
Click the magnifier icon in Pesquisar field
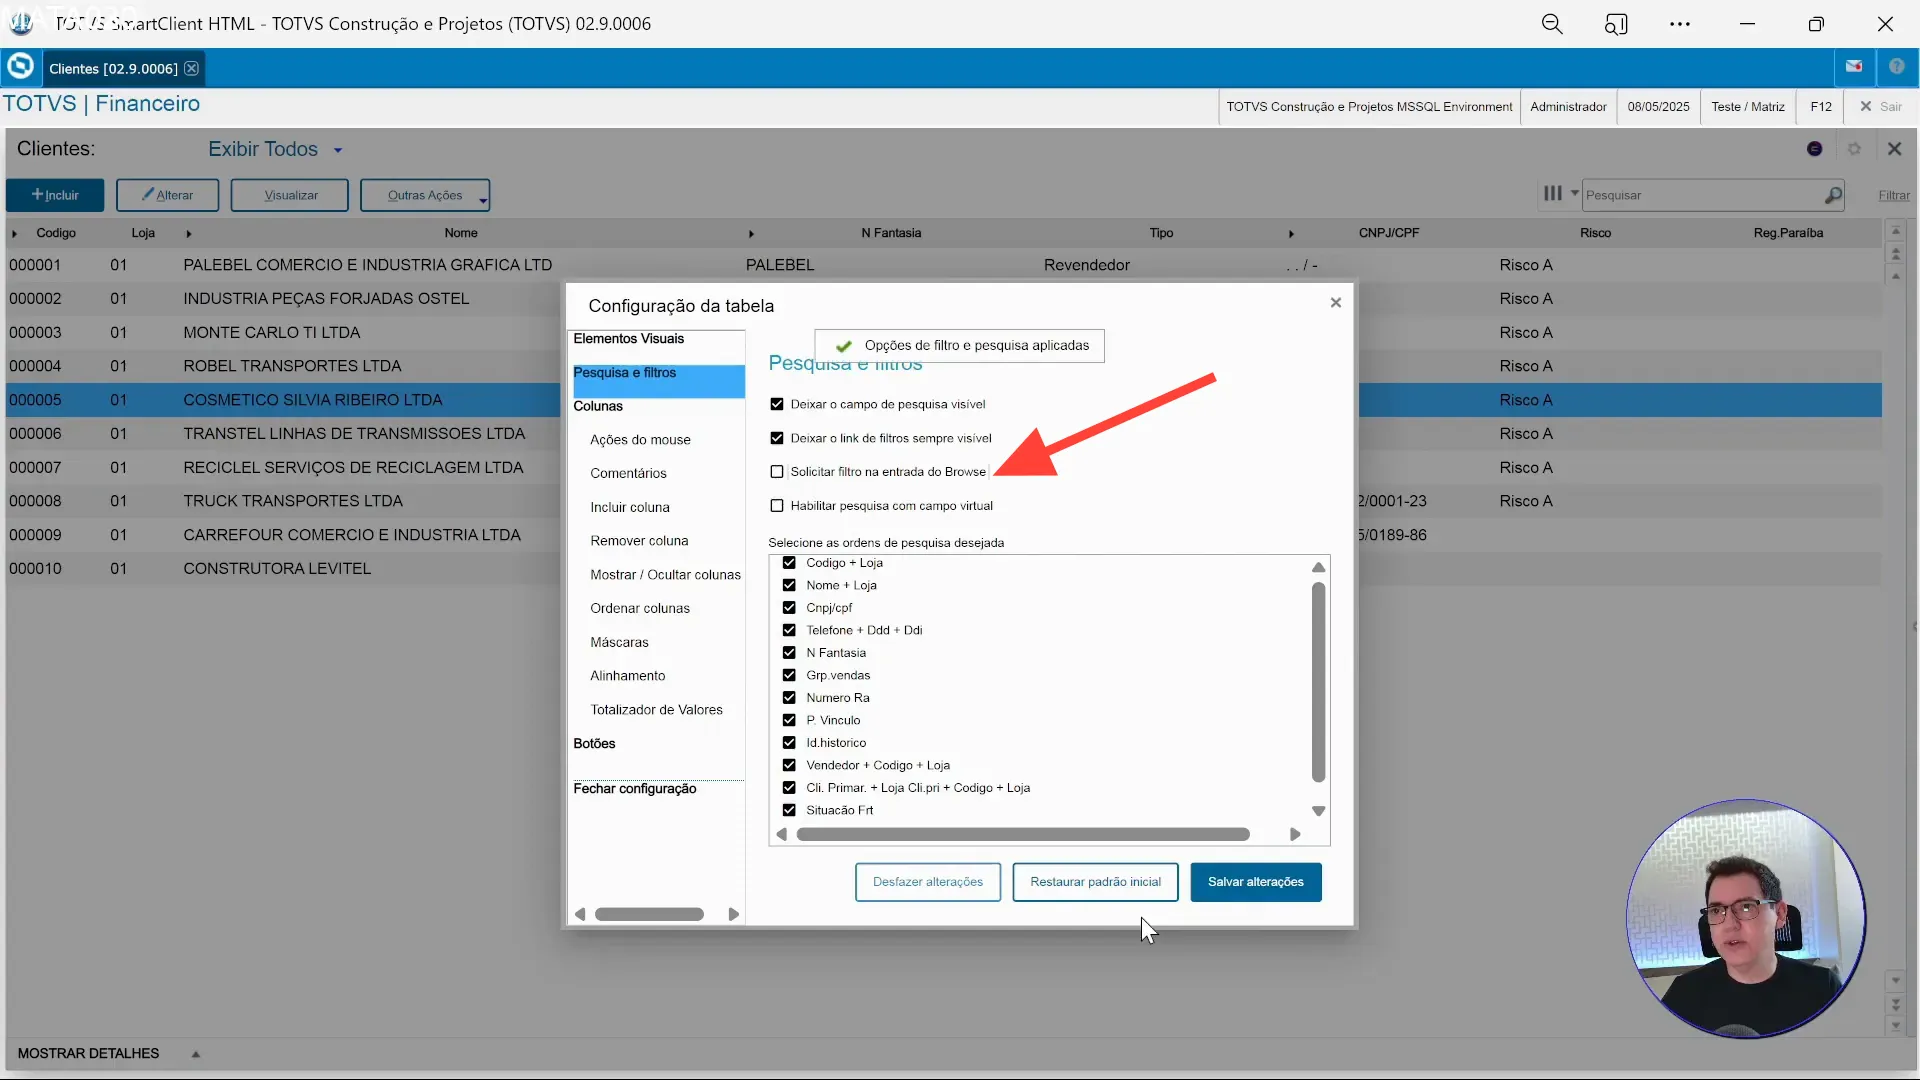[1832, 196]
